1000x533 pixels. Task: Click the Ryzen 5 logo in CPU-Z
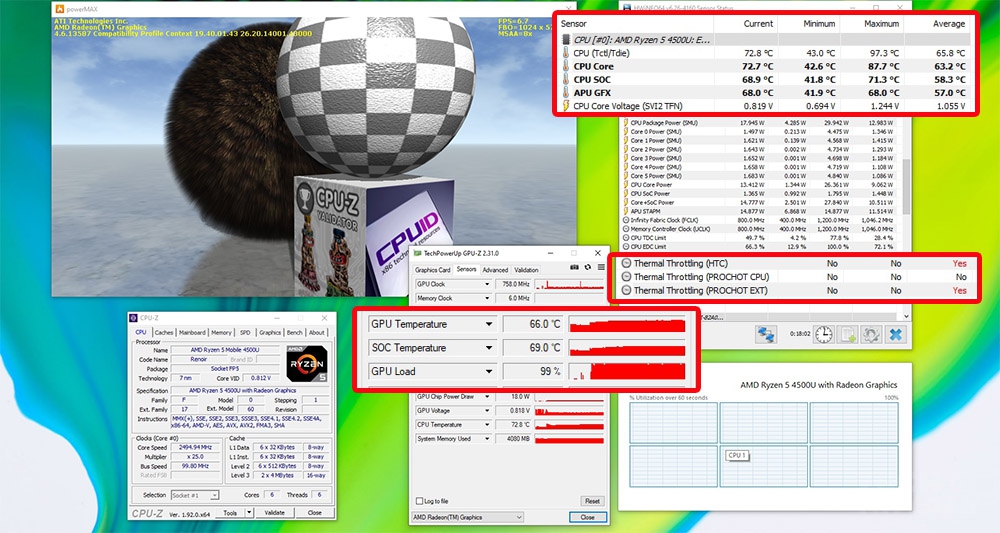coord(307,363)
